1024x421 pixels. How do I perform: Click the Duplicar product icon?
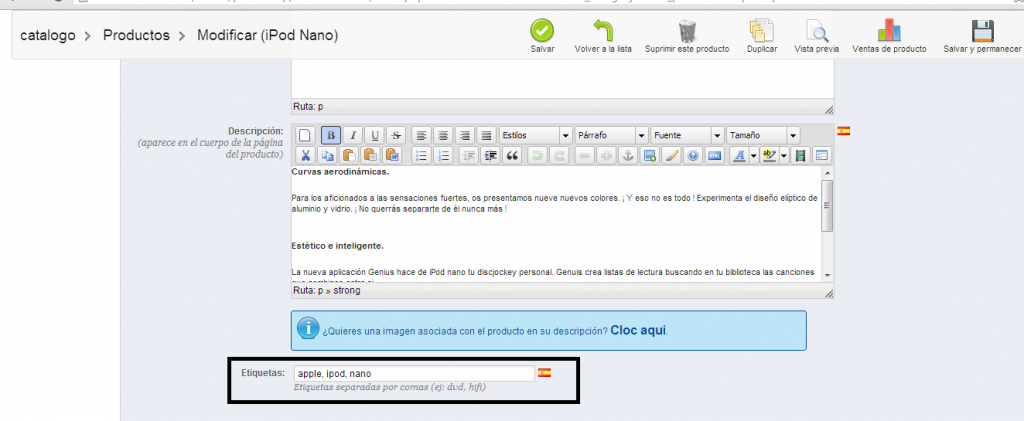[762, 31]
